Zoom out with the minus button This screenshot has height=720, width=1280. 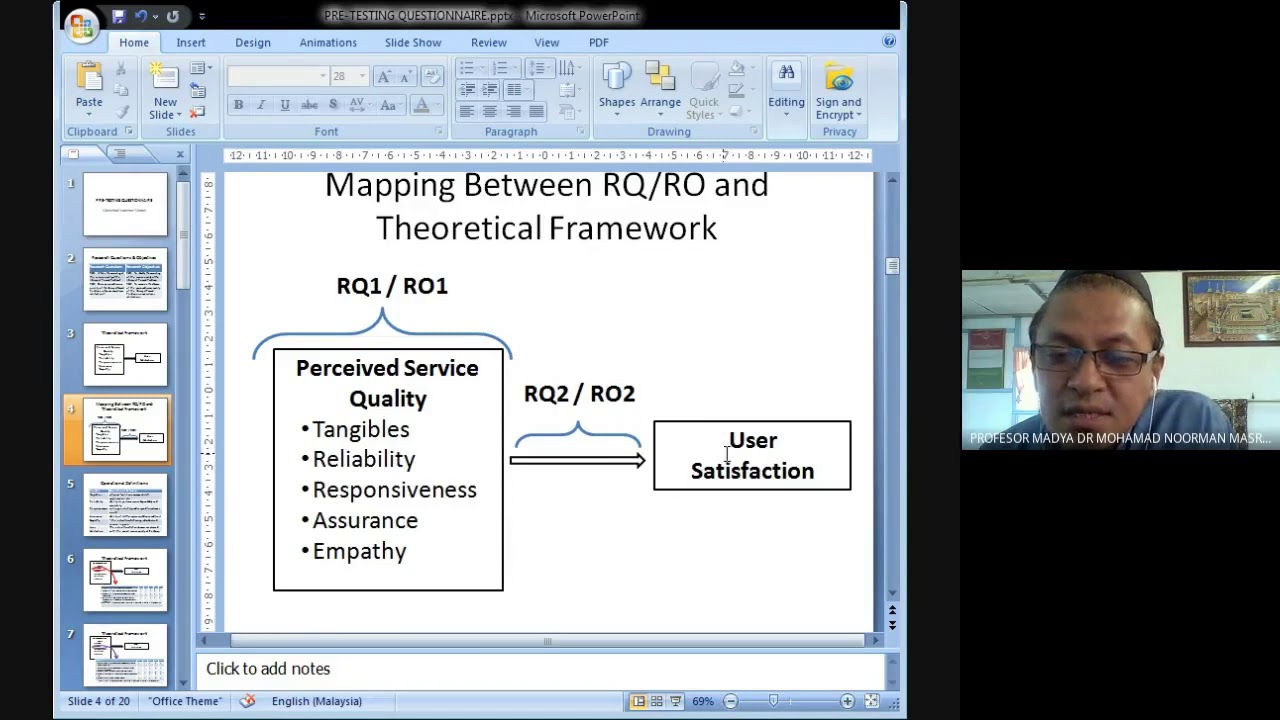coord(731,702)
